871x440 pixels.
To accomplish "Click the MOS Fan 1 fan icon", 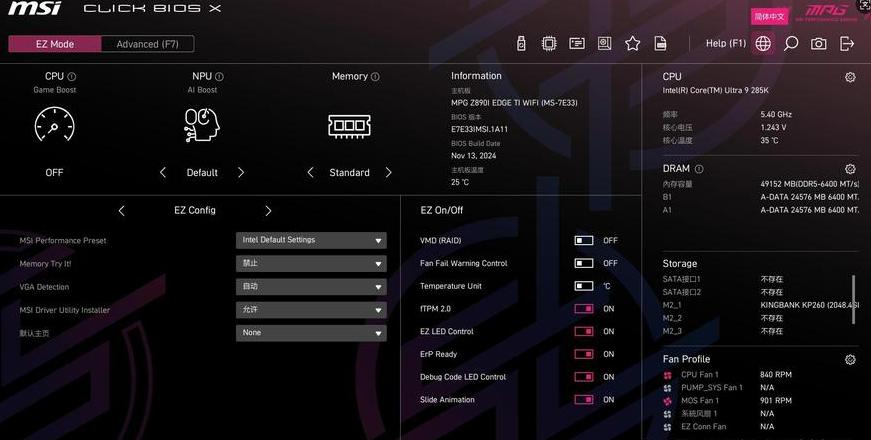I will click(x=668, y=401).
